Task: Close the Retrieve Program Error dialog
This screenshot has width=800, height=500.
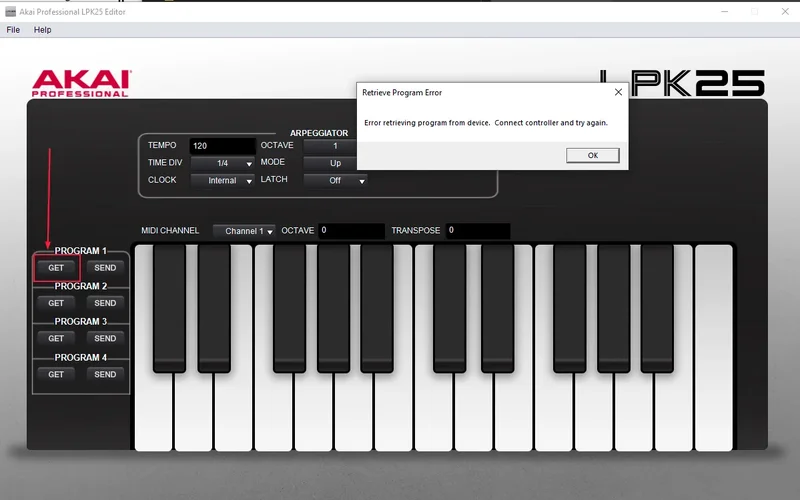Action: point(618,92)
